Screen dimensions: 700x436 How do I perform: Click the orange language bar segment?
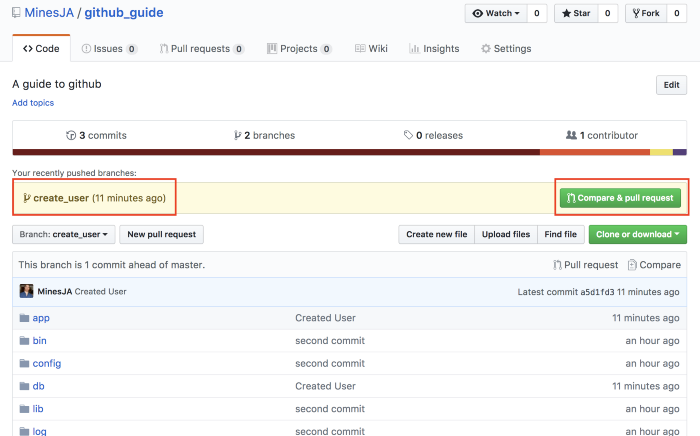pyautogui.click(x=595, y=152)
